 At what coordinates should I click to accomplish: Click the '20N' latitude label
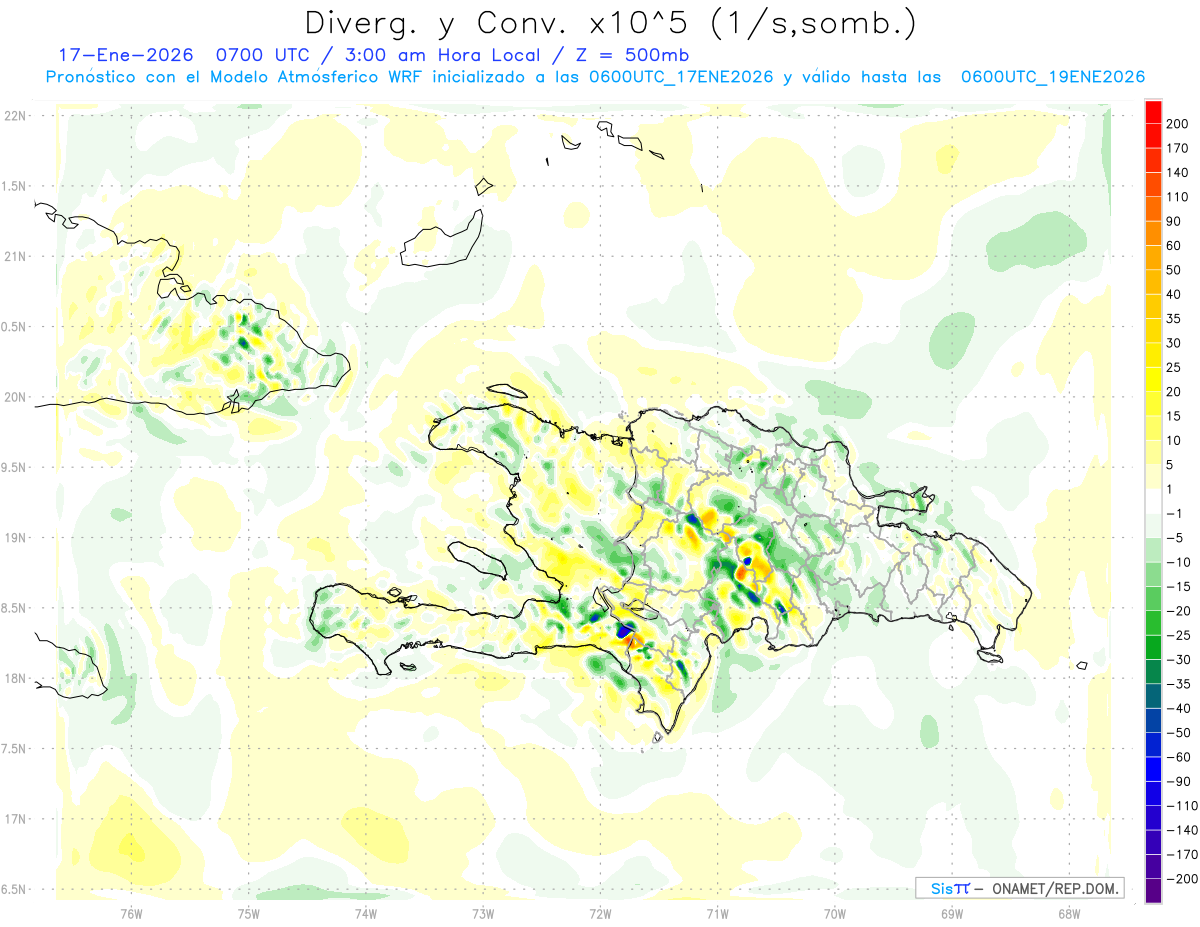[15, 397]
